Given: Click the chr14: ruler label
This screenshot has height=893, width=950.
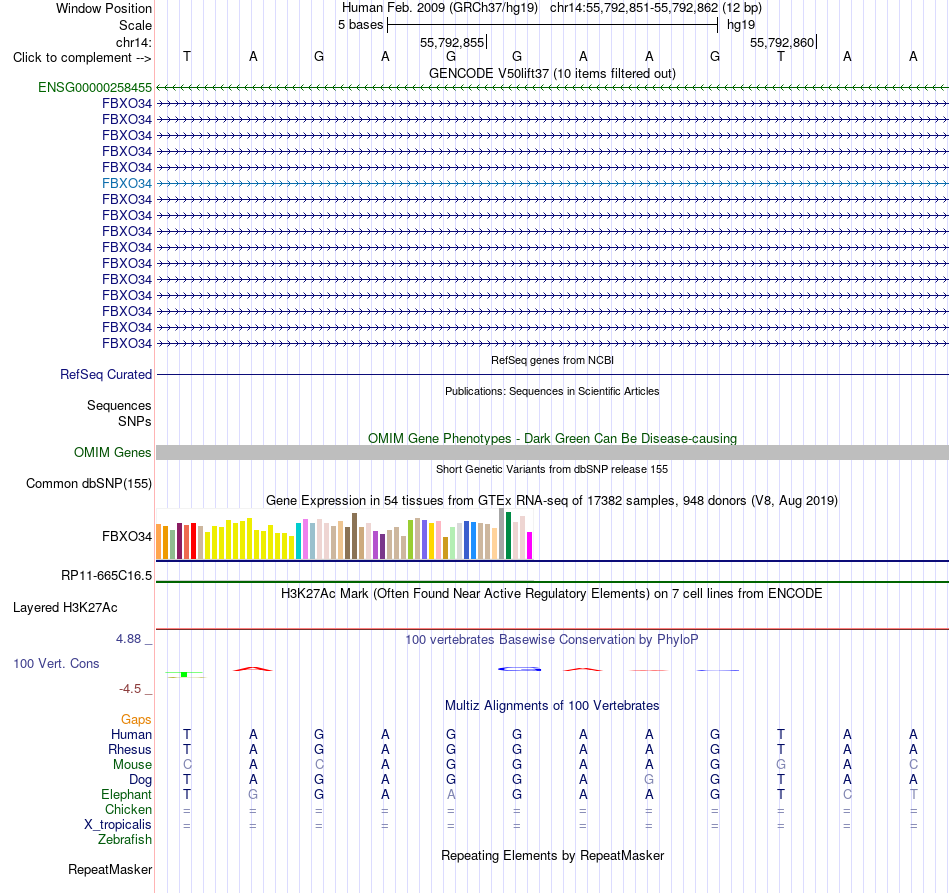Looking at the screenshot, I should coord(133,42).
